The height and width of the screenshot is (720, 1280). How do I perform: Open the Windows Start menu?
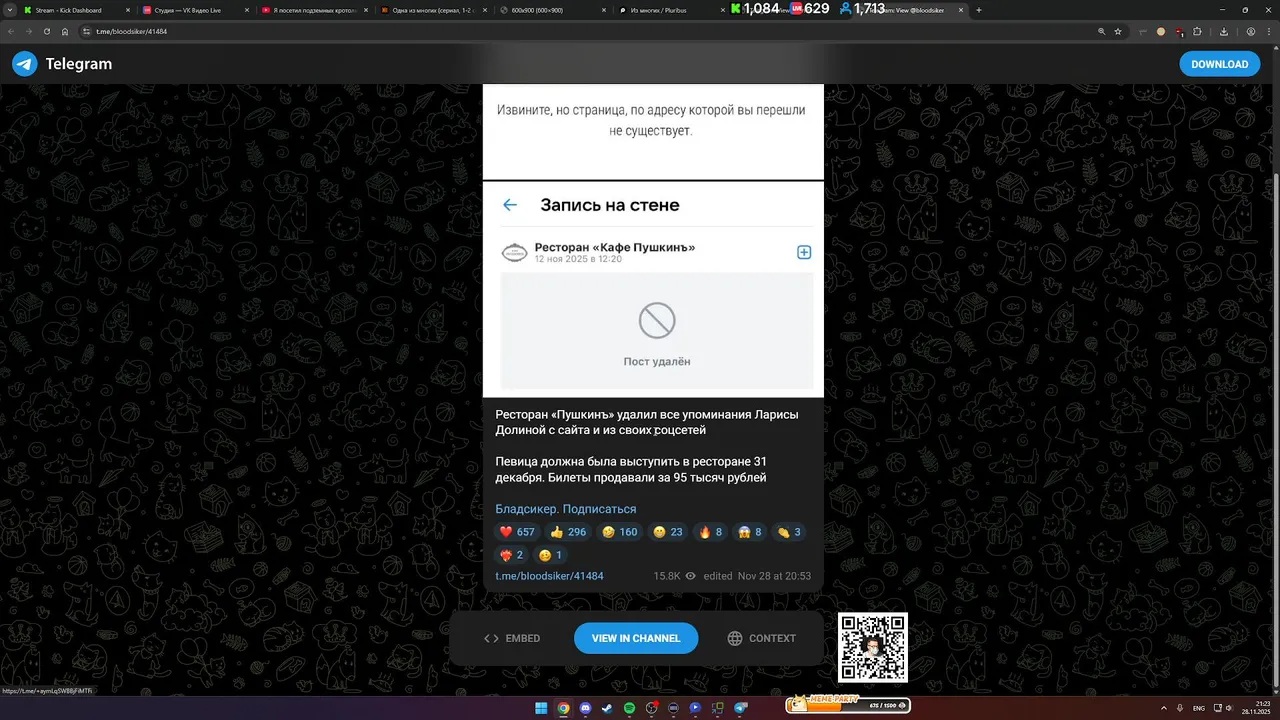pyautogui.click(x=541, y=708)
